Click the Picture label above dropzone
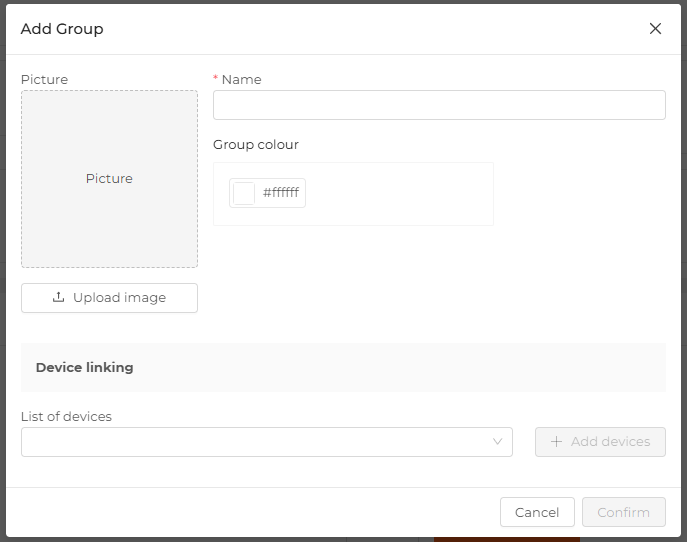Screen dimensions: 687x542 pos(44,79)
